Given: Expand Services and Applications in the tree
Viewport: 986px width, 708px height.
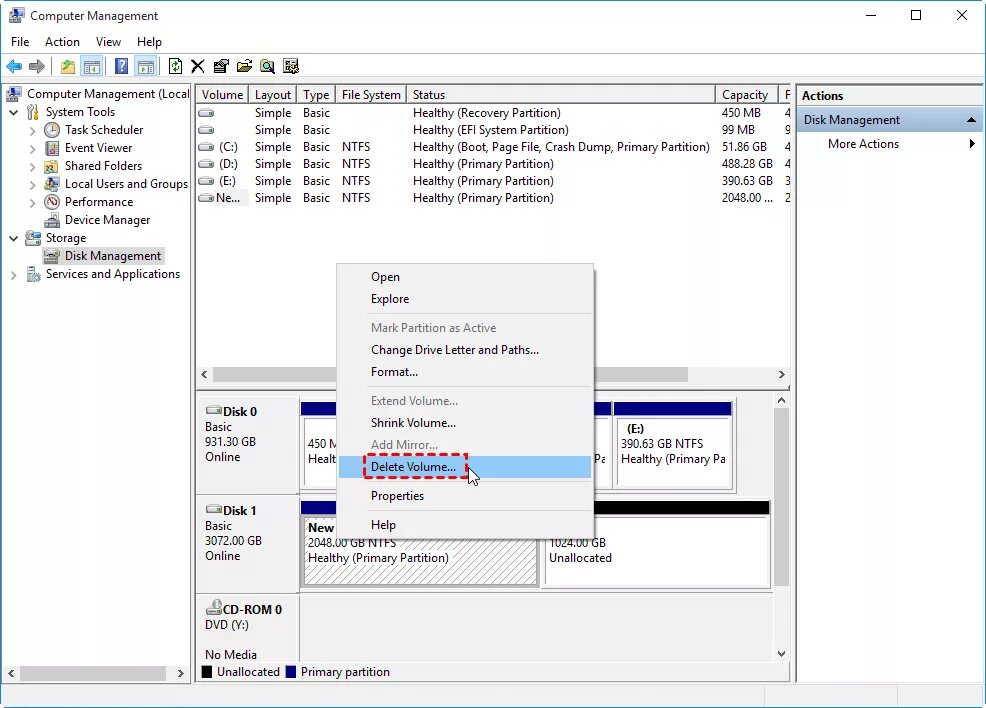Looking at the screenshot, I should coord(14,274).
